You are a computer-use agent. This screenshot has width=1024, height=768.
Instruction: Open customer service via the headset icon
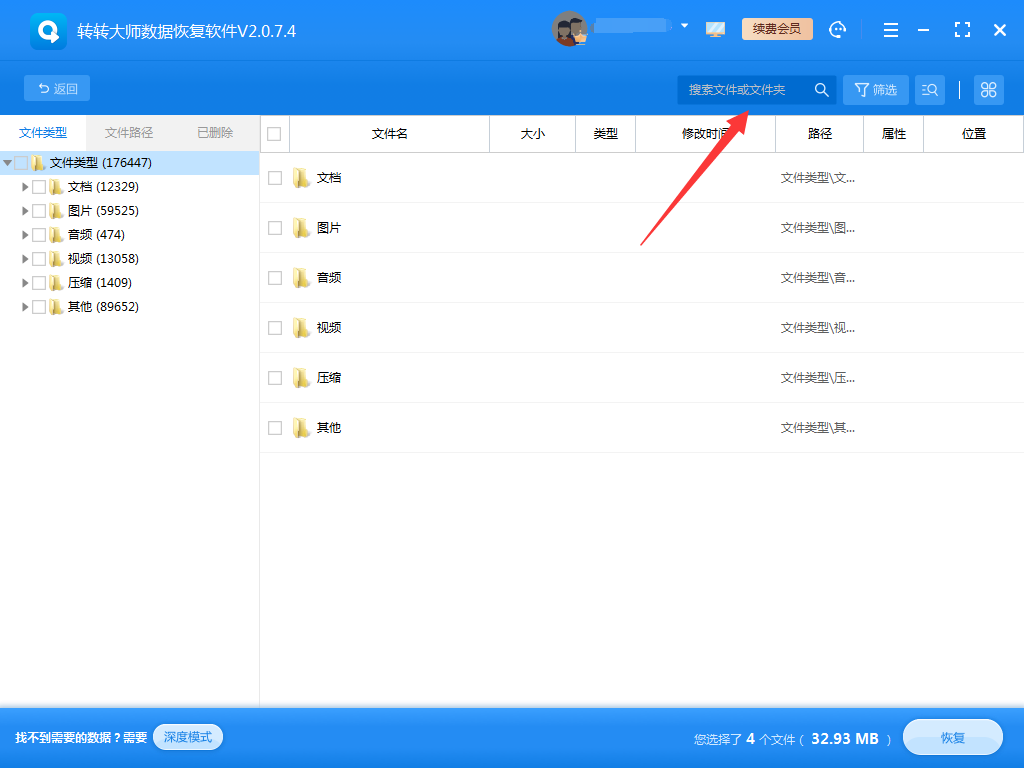pyautogui.click(x=838, y=29)
